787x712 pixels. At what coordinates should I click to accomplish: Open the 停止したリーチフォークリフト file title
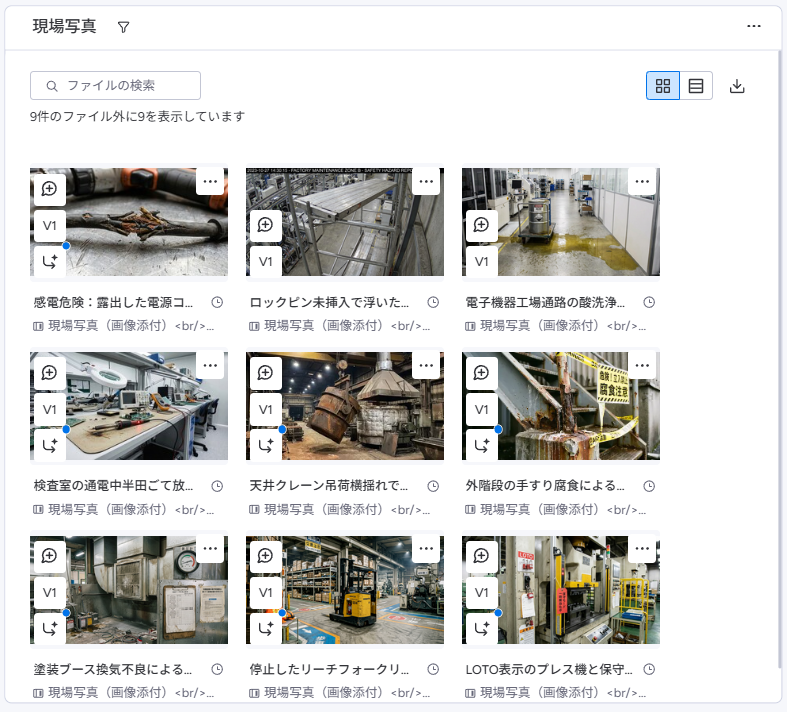click(x=330, y=670)
